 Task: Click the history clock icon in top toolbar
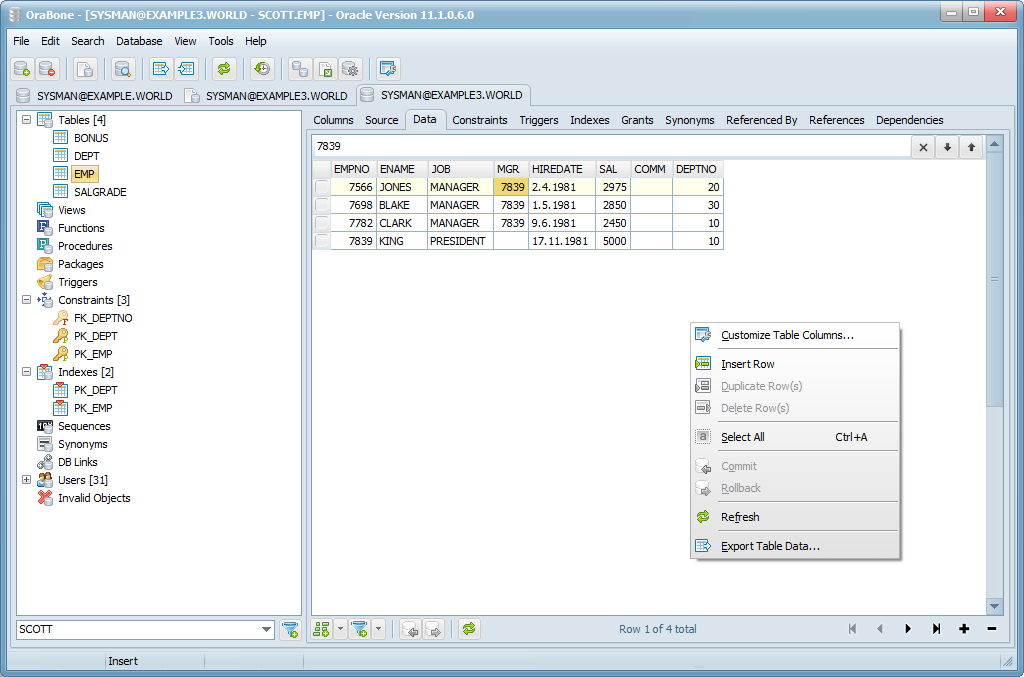tap(261, 69)
